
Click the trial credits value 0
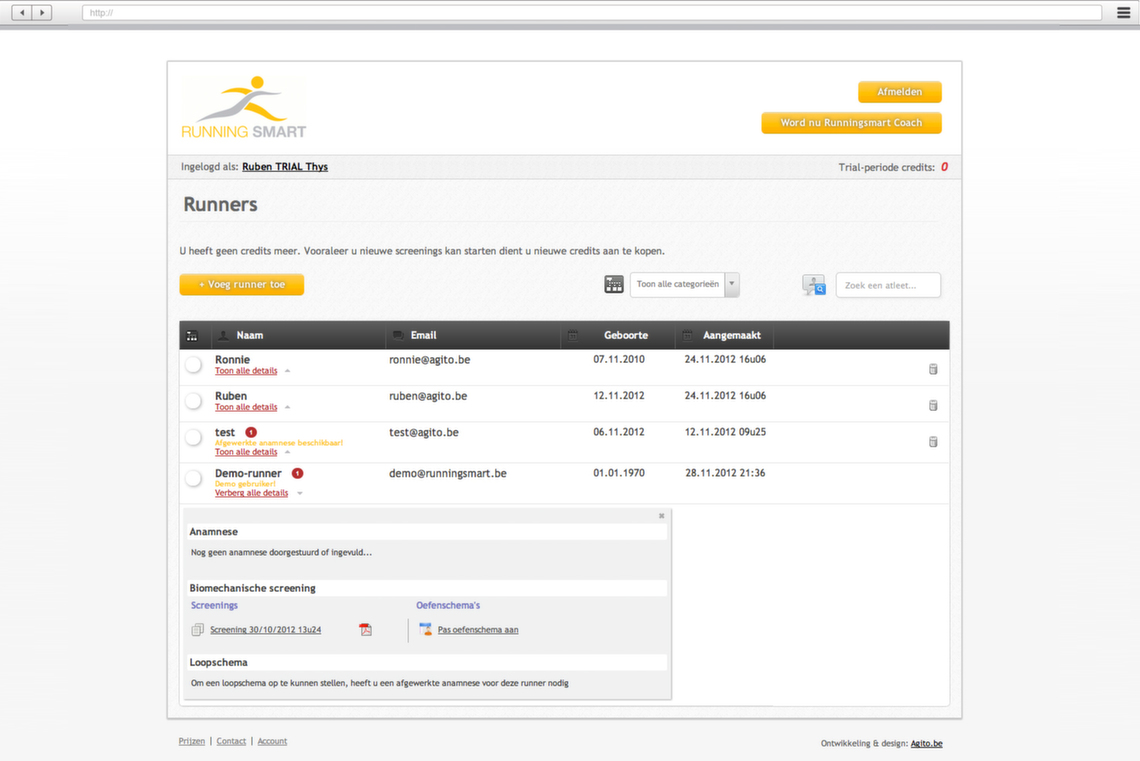(x=944, y=167)
